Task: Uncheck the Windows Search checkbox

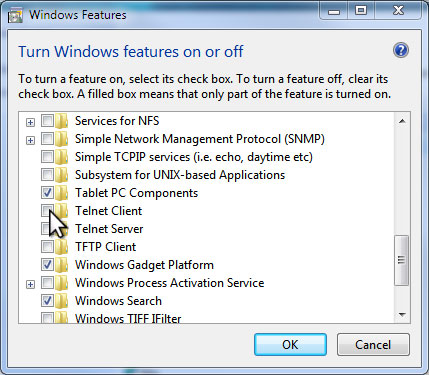Action: click(x=47, y=301)
